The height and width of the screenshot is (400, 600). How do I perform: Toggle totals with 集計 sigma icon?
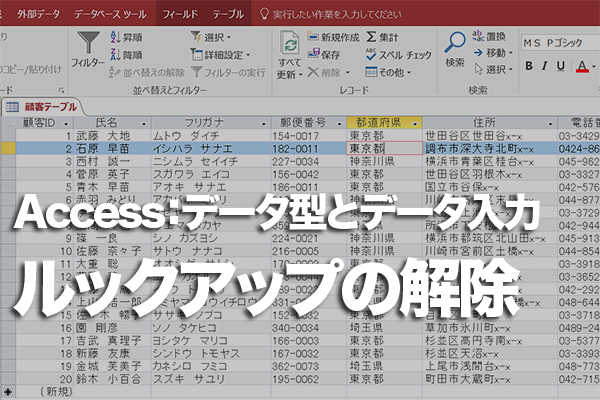pos(382,37)
